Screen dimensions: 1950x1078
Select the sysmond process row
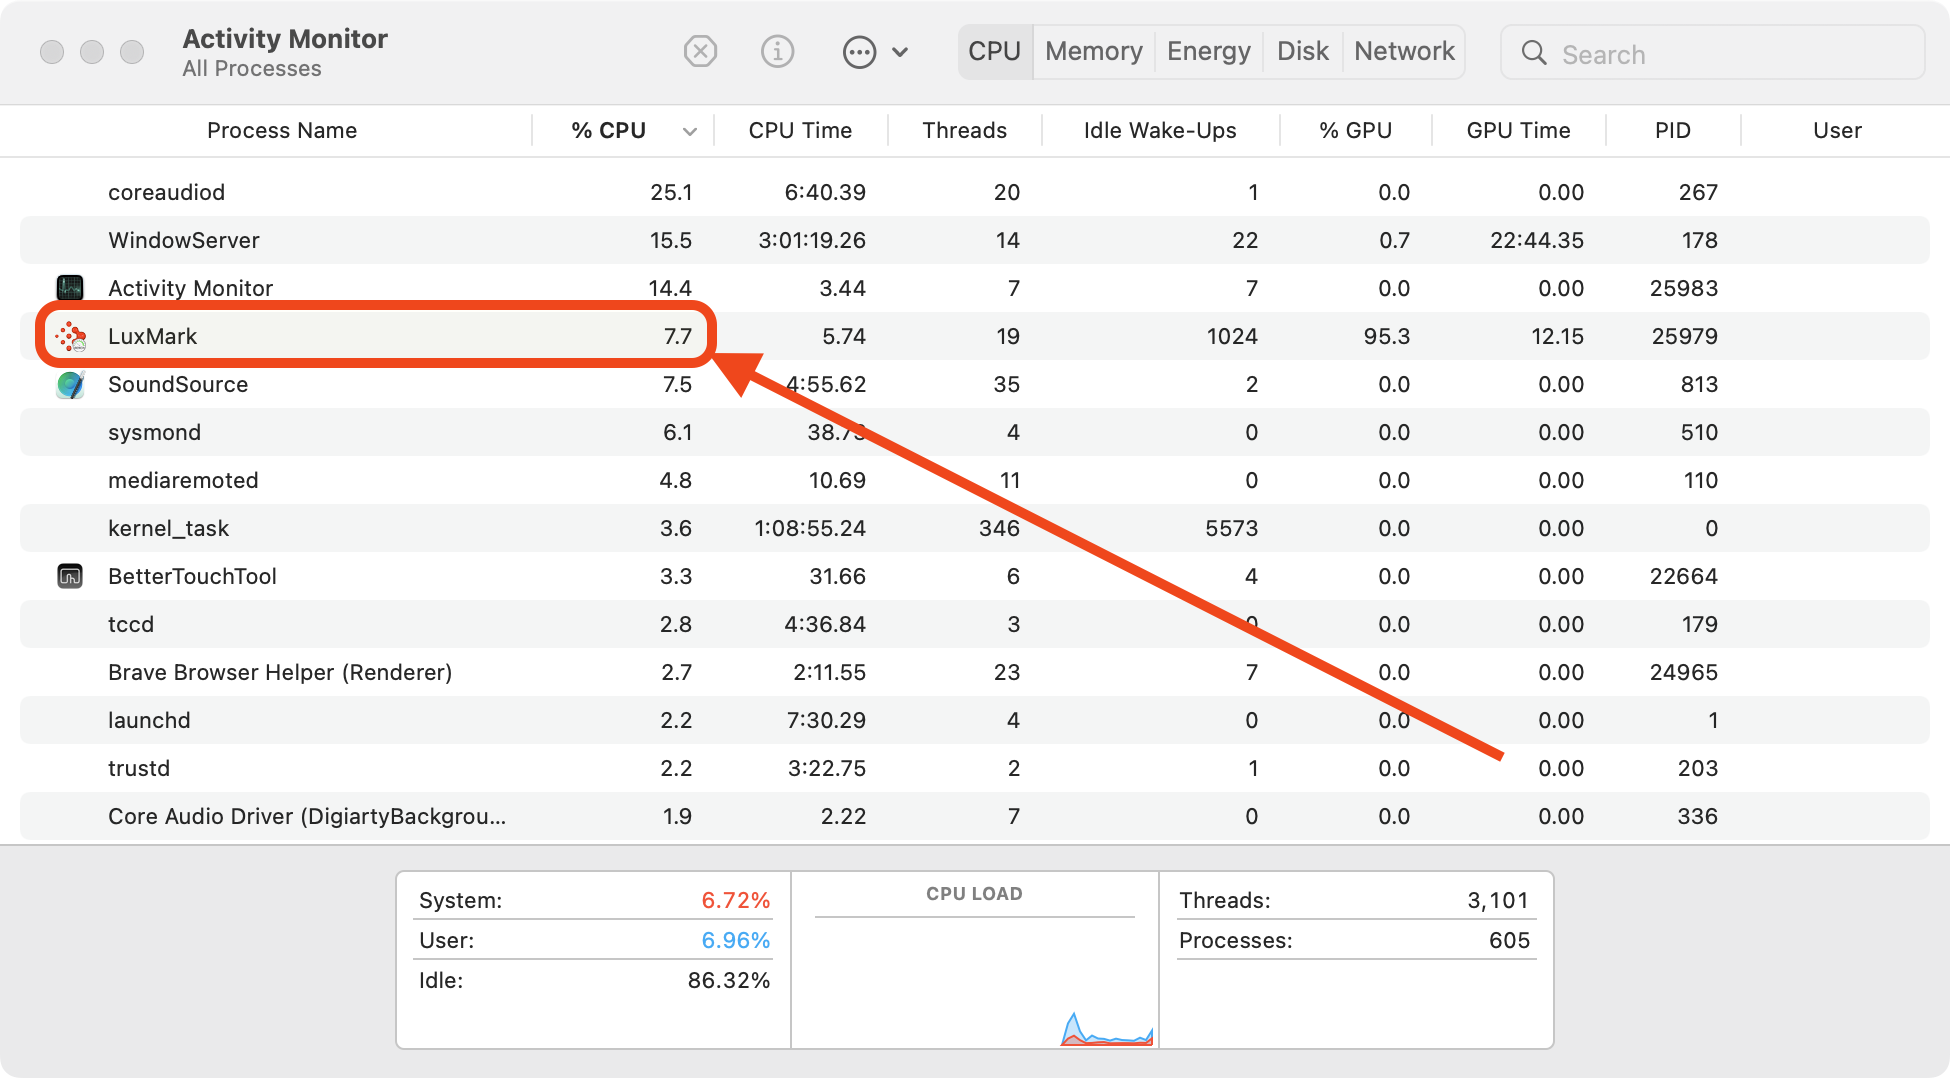point(975,432)
